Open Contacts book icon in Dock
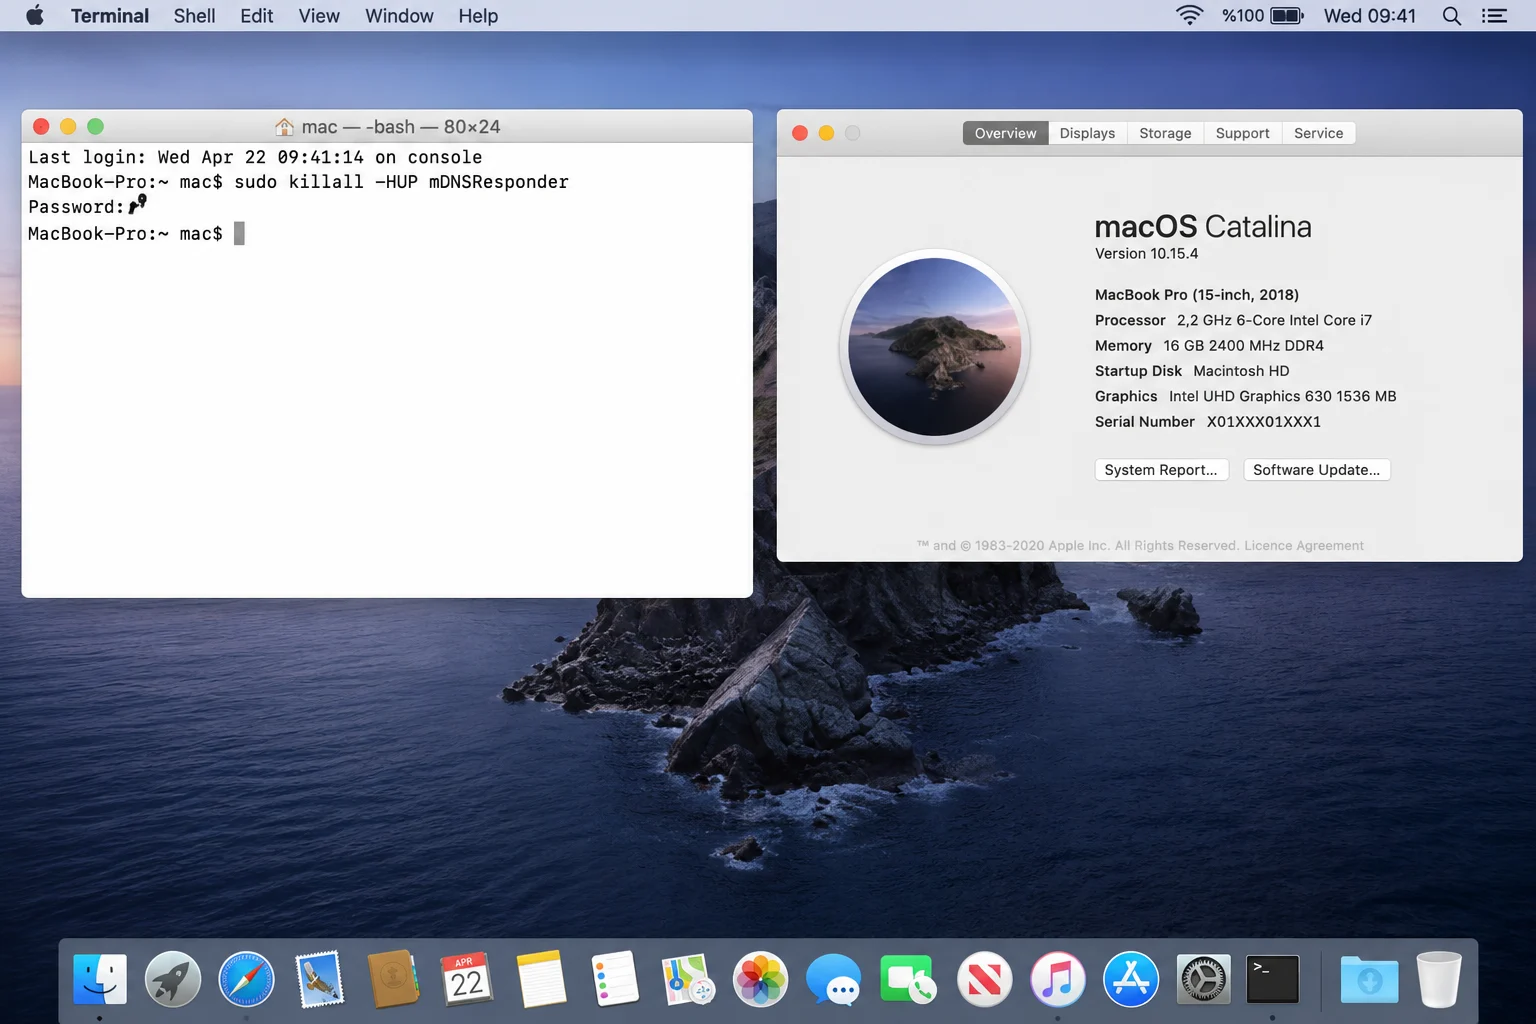Image resolution: width=1536 pixels, height=1024 pixels. (x=393, y=979)
